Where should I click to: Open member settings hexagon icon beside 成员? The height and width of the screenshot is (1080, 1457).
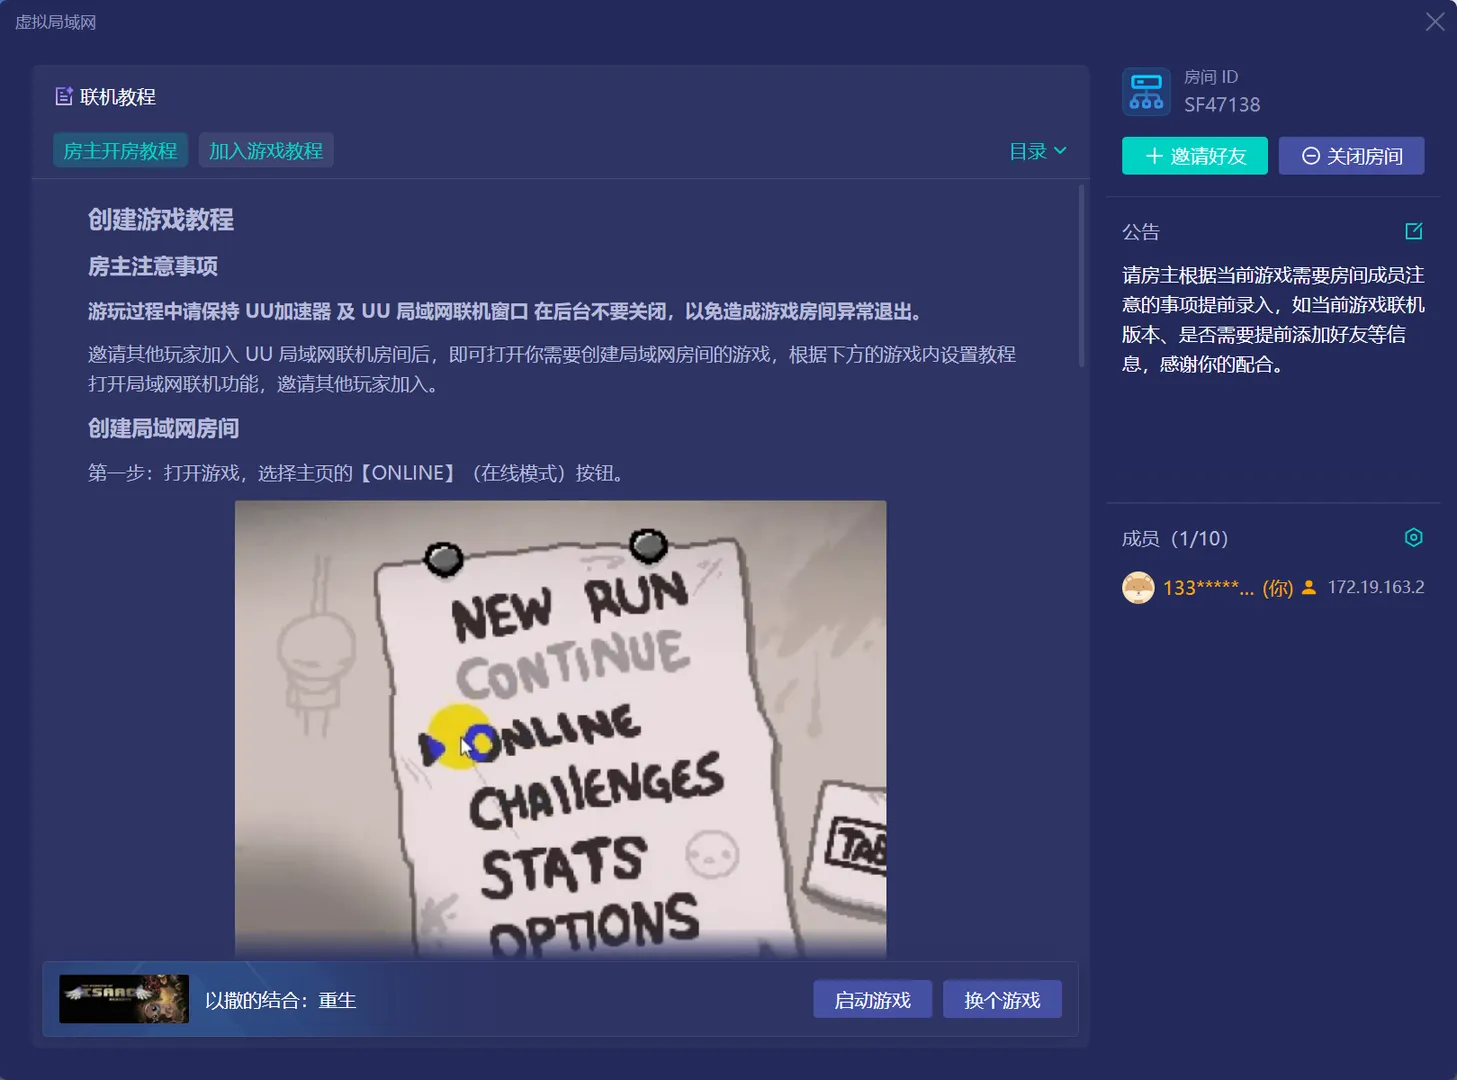1414,538
